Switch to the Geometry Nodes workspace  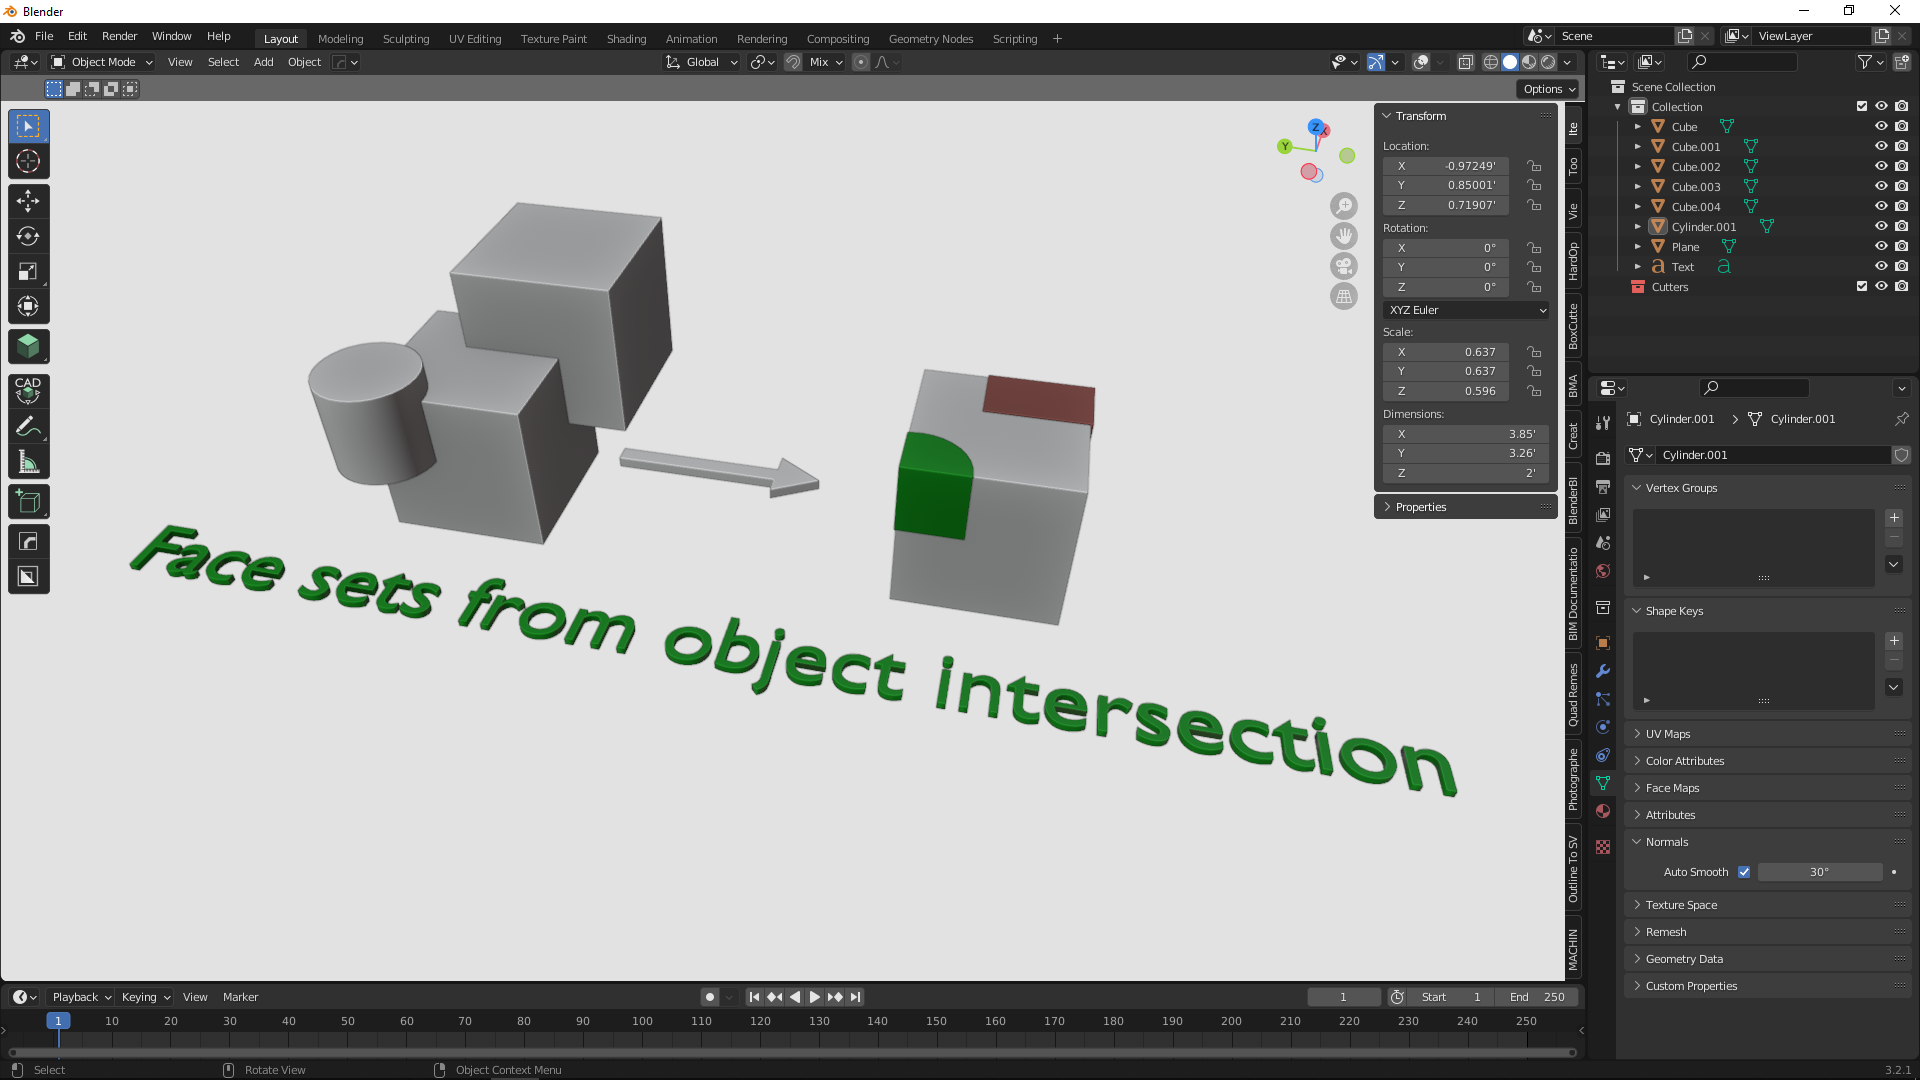pos(931,39)
